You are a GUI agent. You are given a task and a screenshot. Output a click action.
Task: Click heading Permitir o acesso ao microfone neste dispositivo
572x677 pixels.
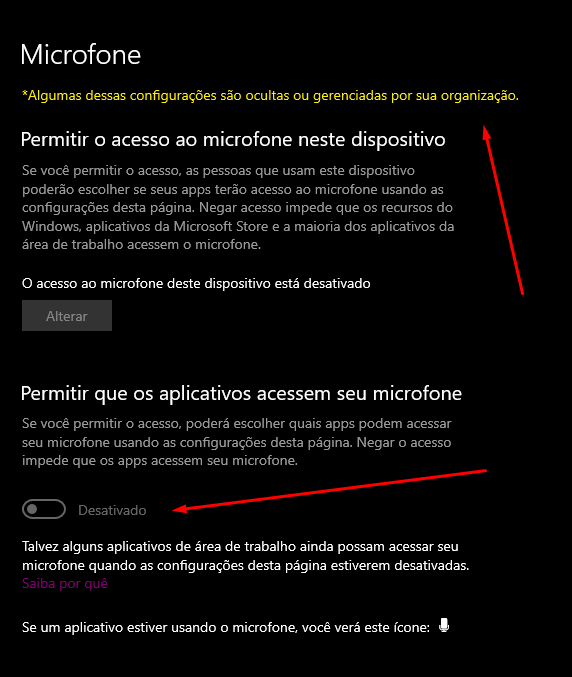point(233,140)
